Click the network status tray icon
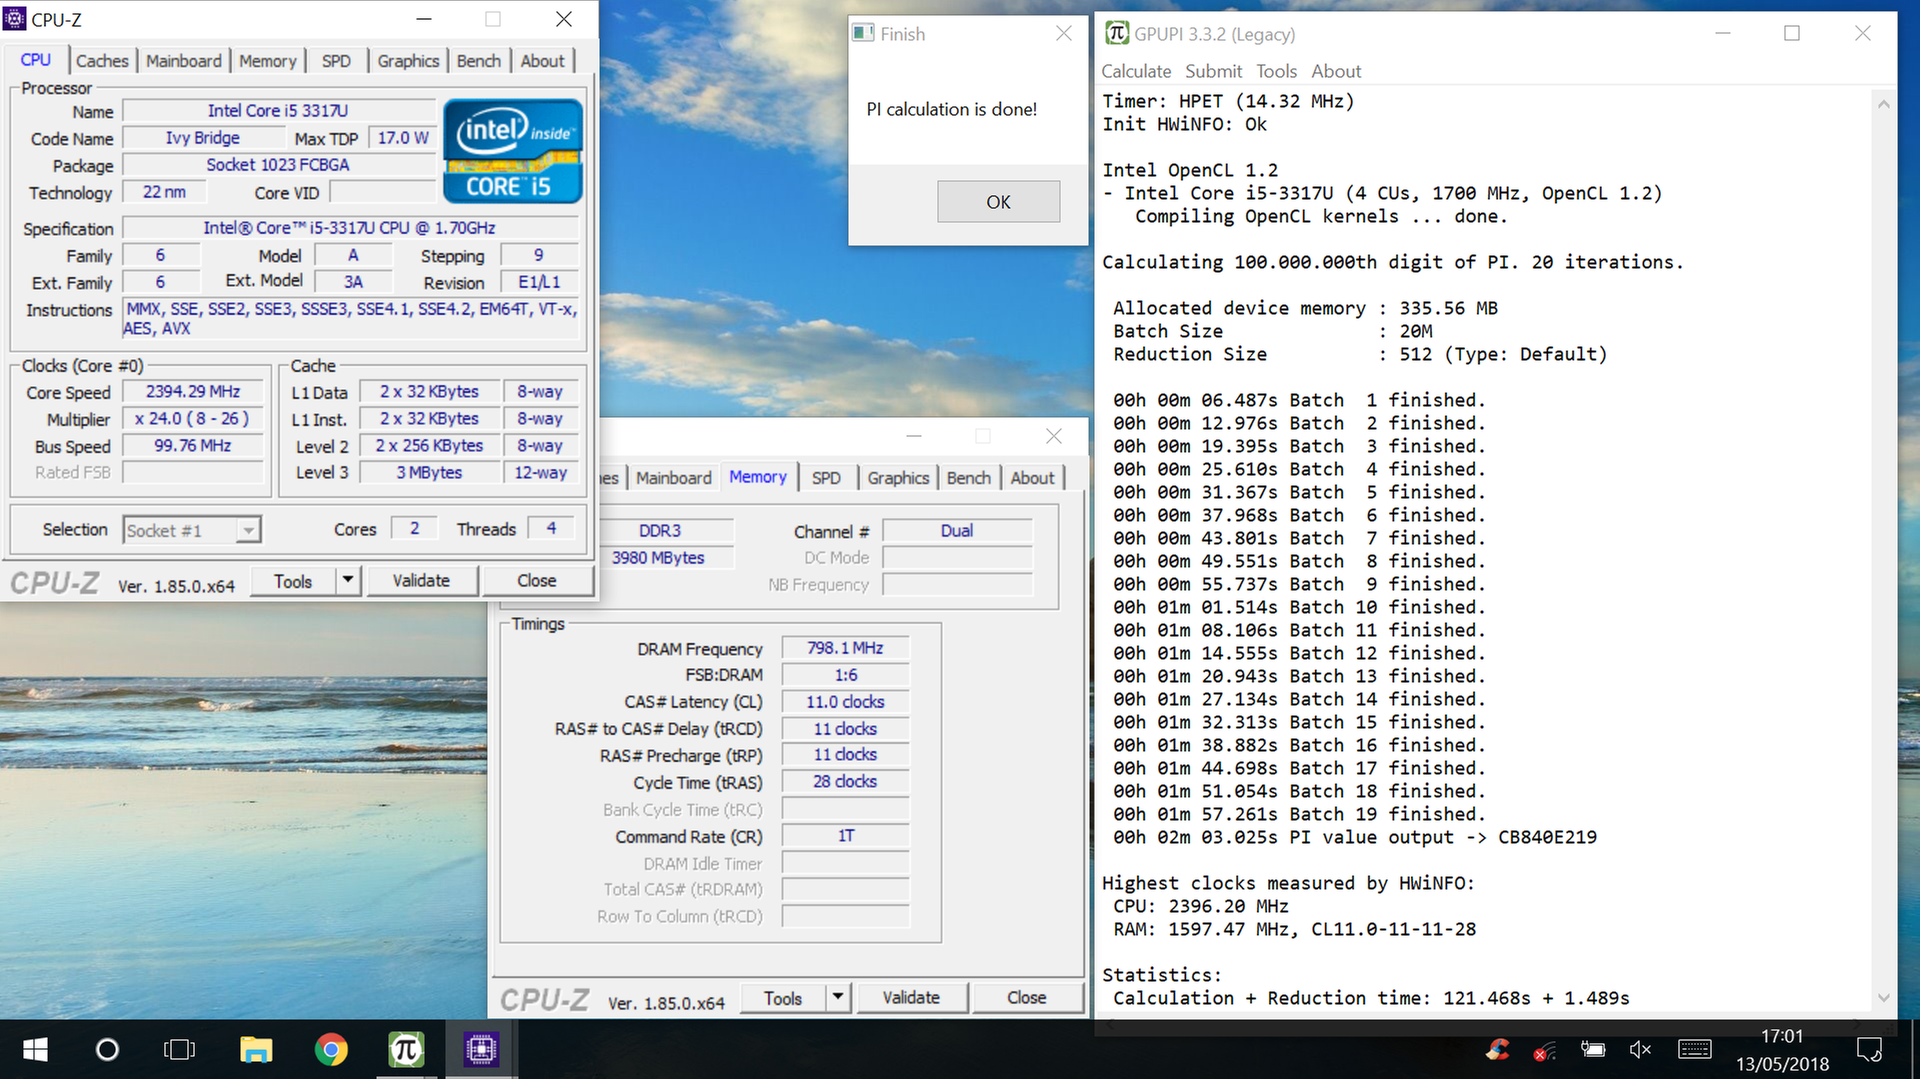This screenshot has width=1920, height=1079. coord(1545,1050)
